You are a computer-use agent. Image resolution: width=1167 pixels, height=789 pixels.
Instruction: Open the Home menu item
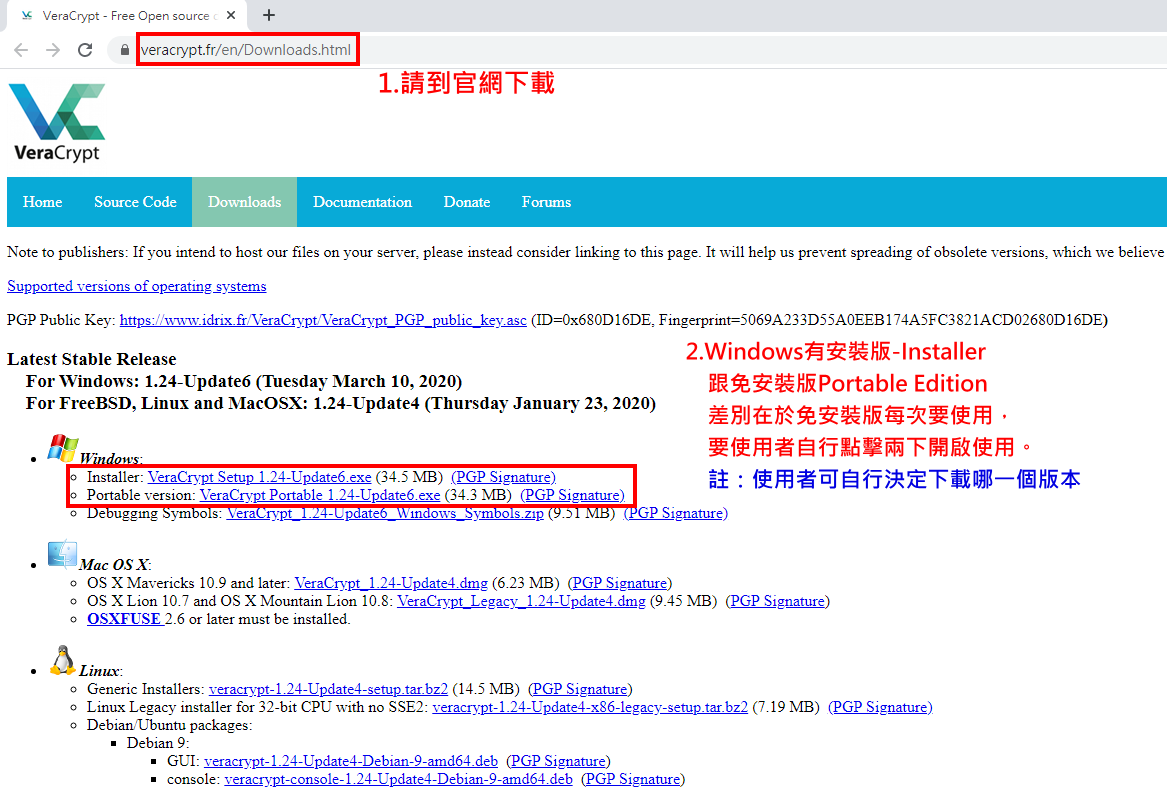click(42, 202)
